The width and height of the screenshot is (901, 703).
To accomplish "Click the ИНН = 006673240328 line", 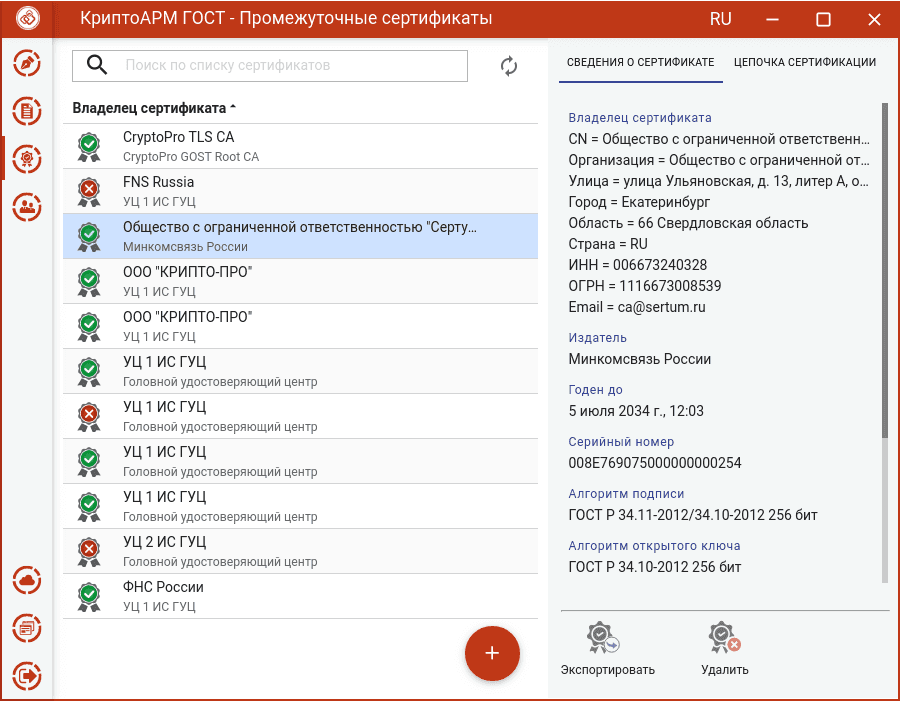I will pyautogui.click(x=637, y=265).
